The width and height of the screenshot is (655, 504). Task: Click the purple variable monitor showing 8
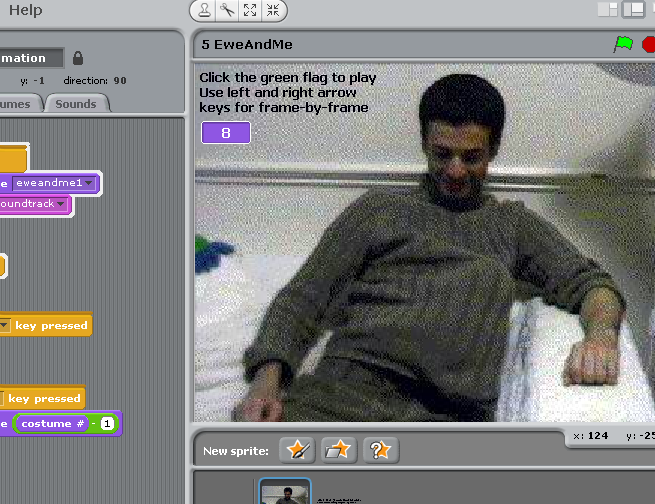(x=226, y=133)
